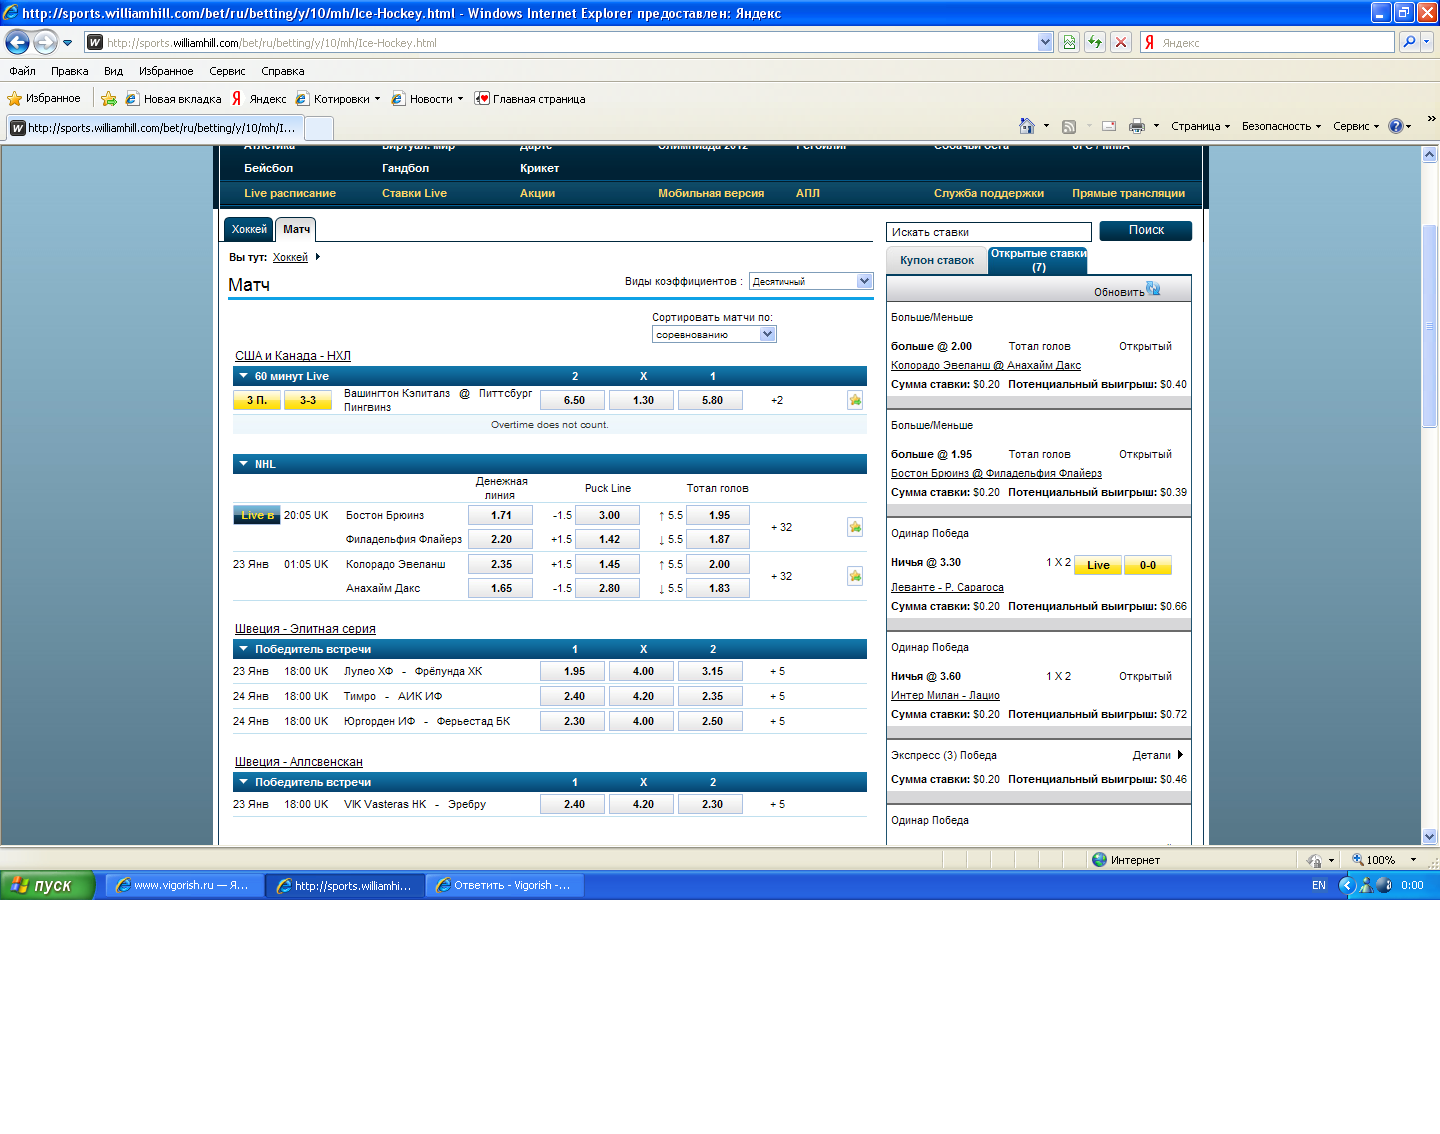Click the star icon beside Колорадо Эвеланш match

pos(855,576)
